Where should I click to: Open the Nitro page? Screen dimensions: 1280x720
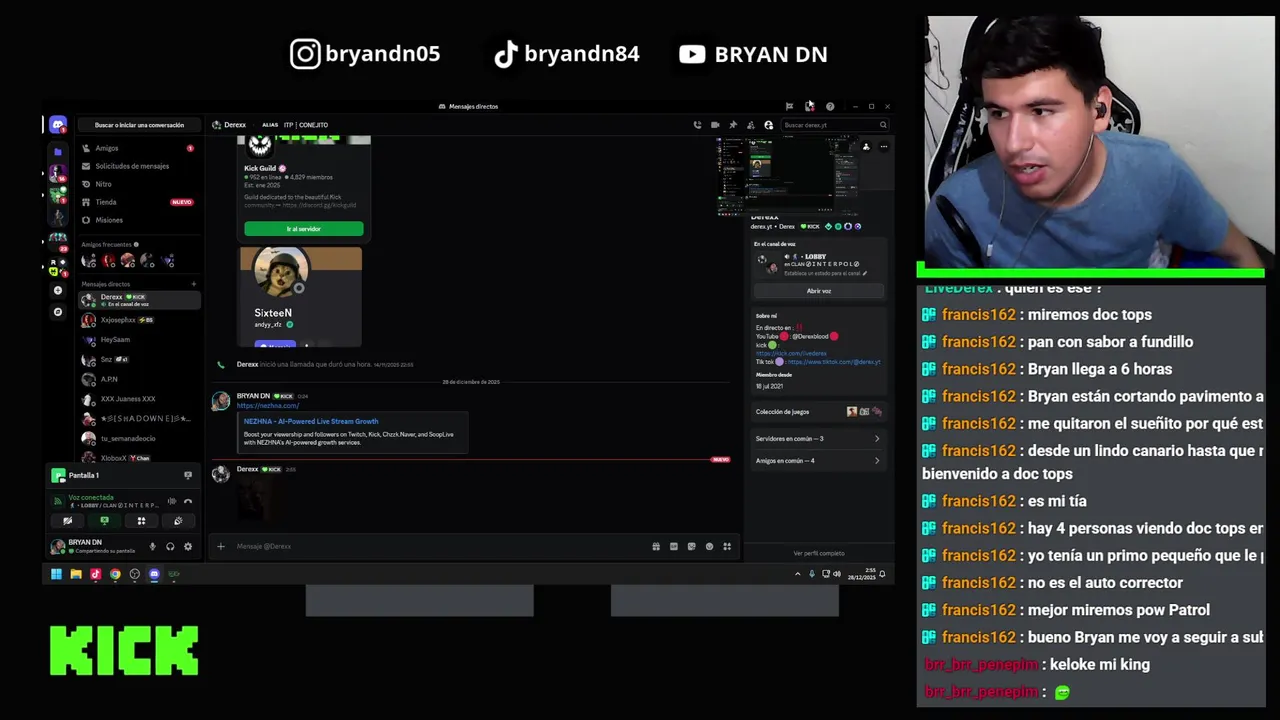click(x=138, y=184)
